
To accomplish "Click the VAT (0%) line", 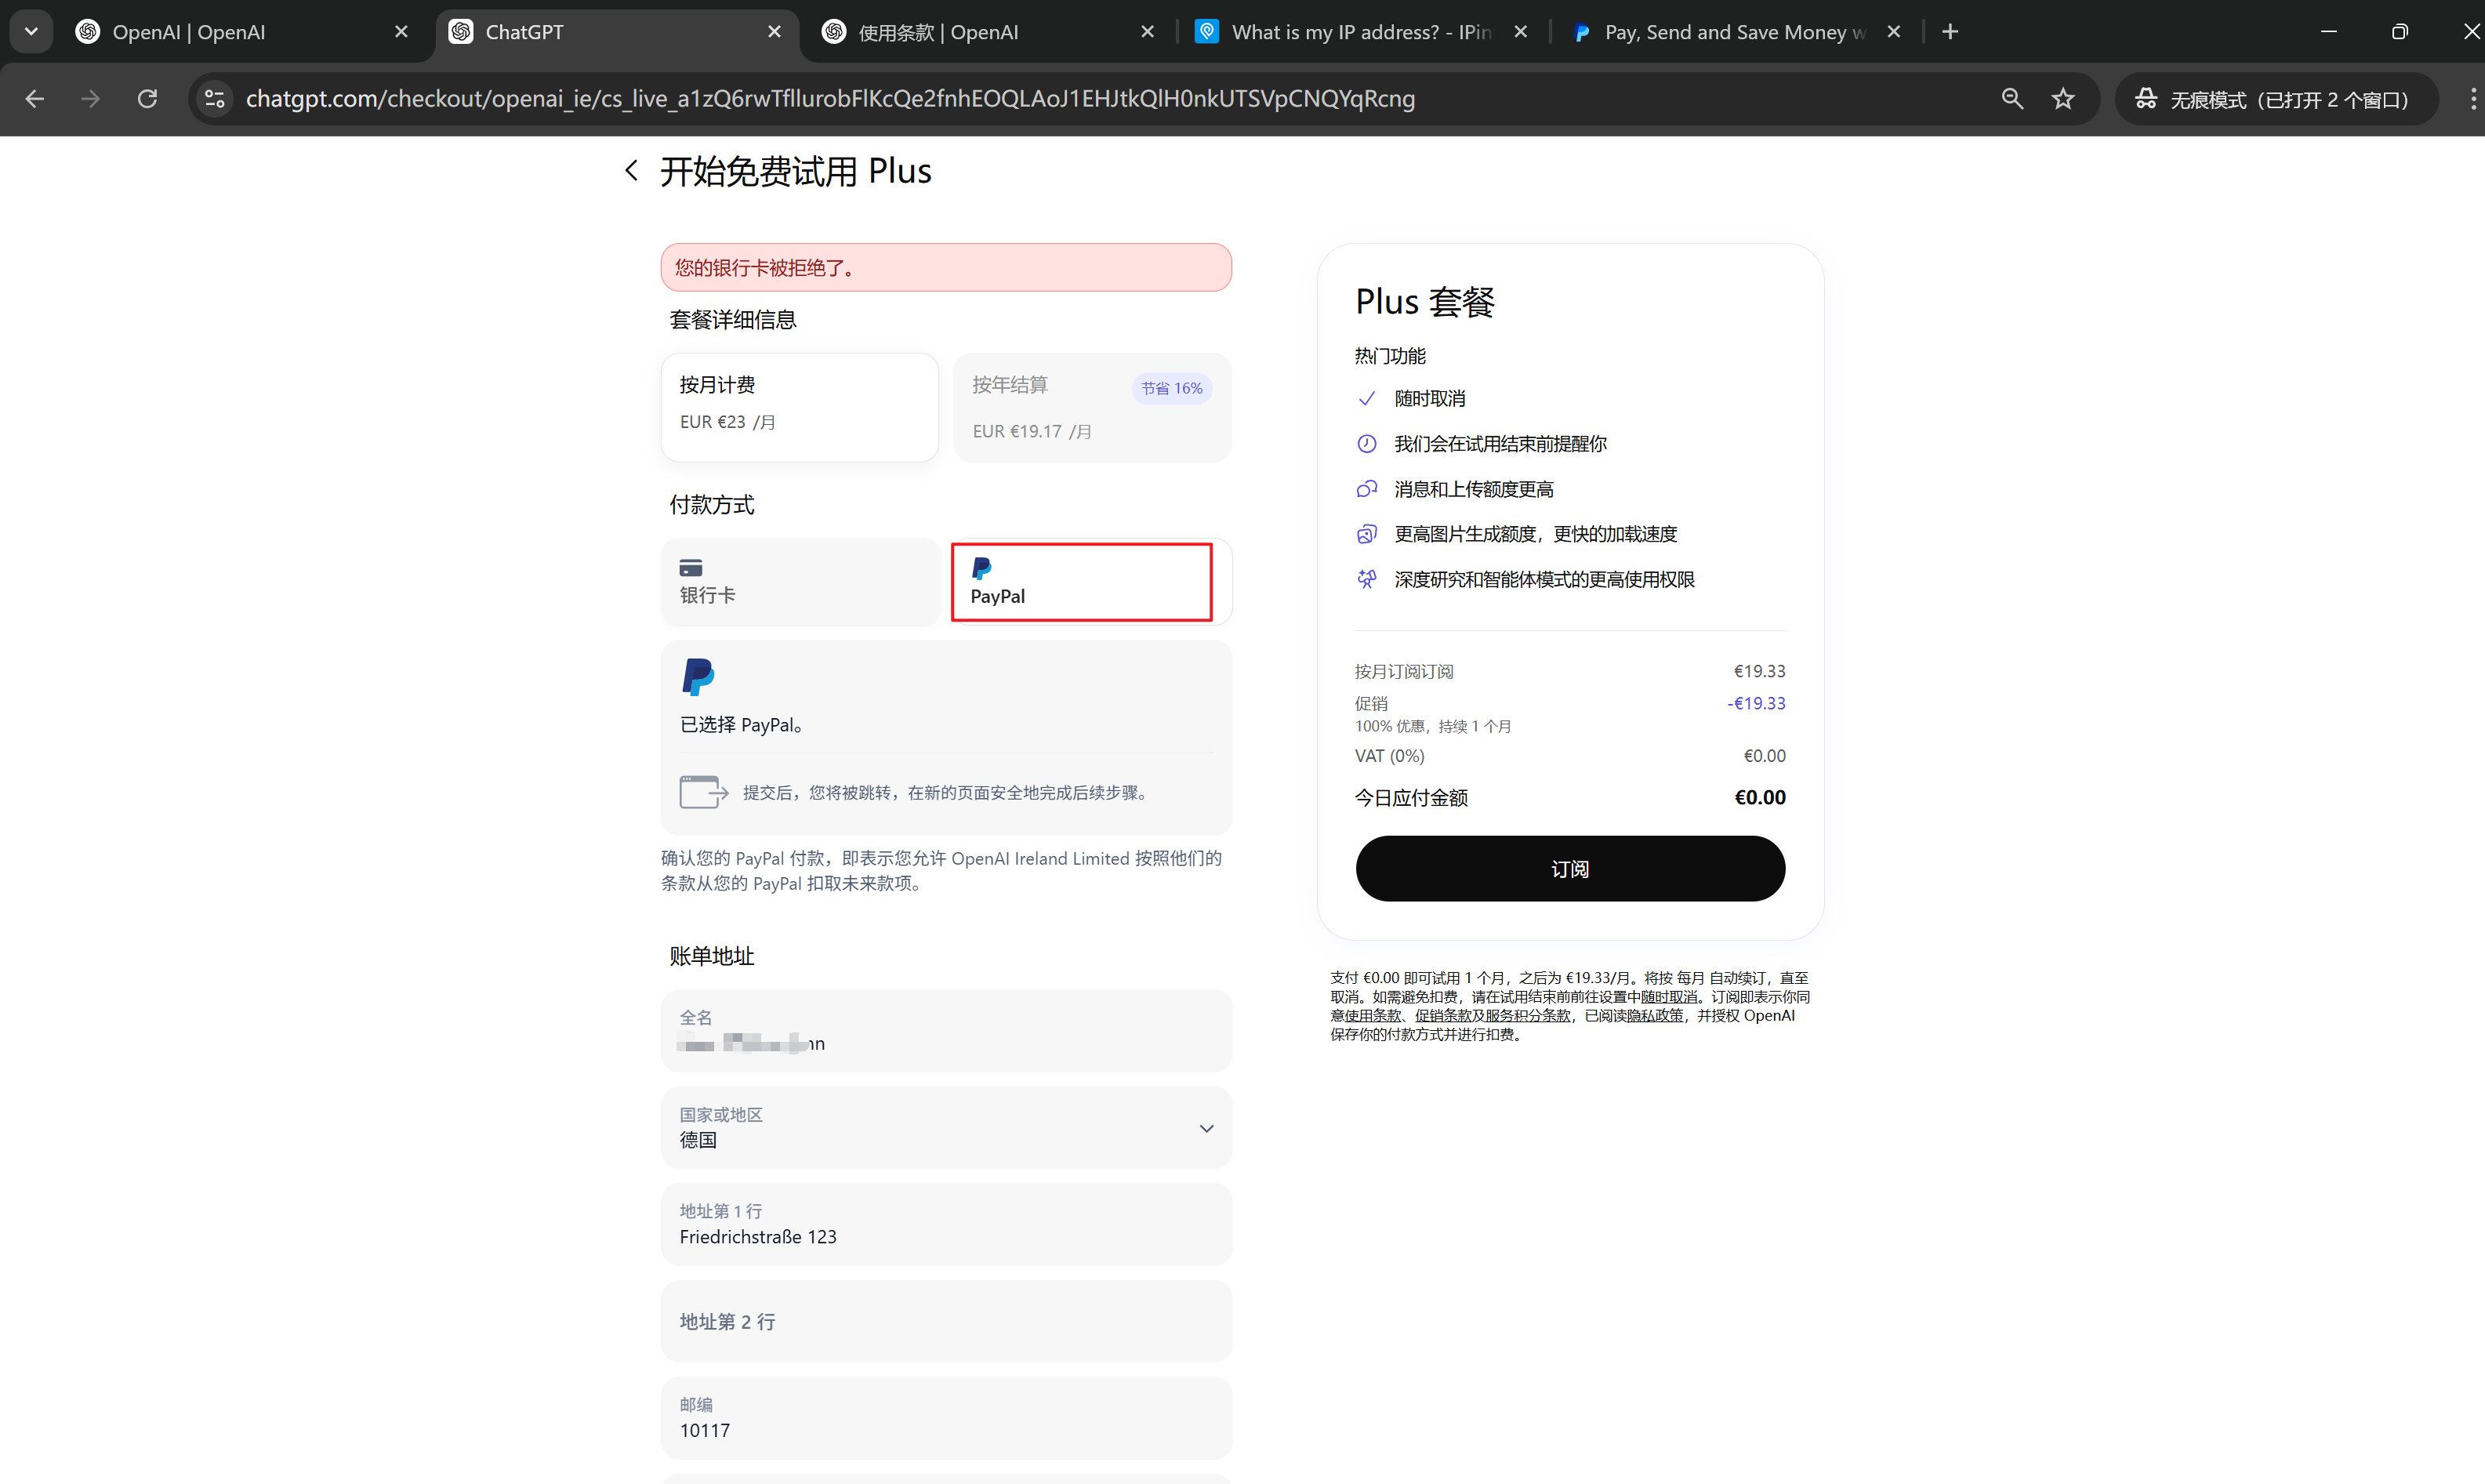I will click(x=1570, y=756).
